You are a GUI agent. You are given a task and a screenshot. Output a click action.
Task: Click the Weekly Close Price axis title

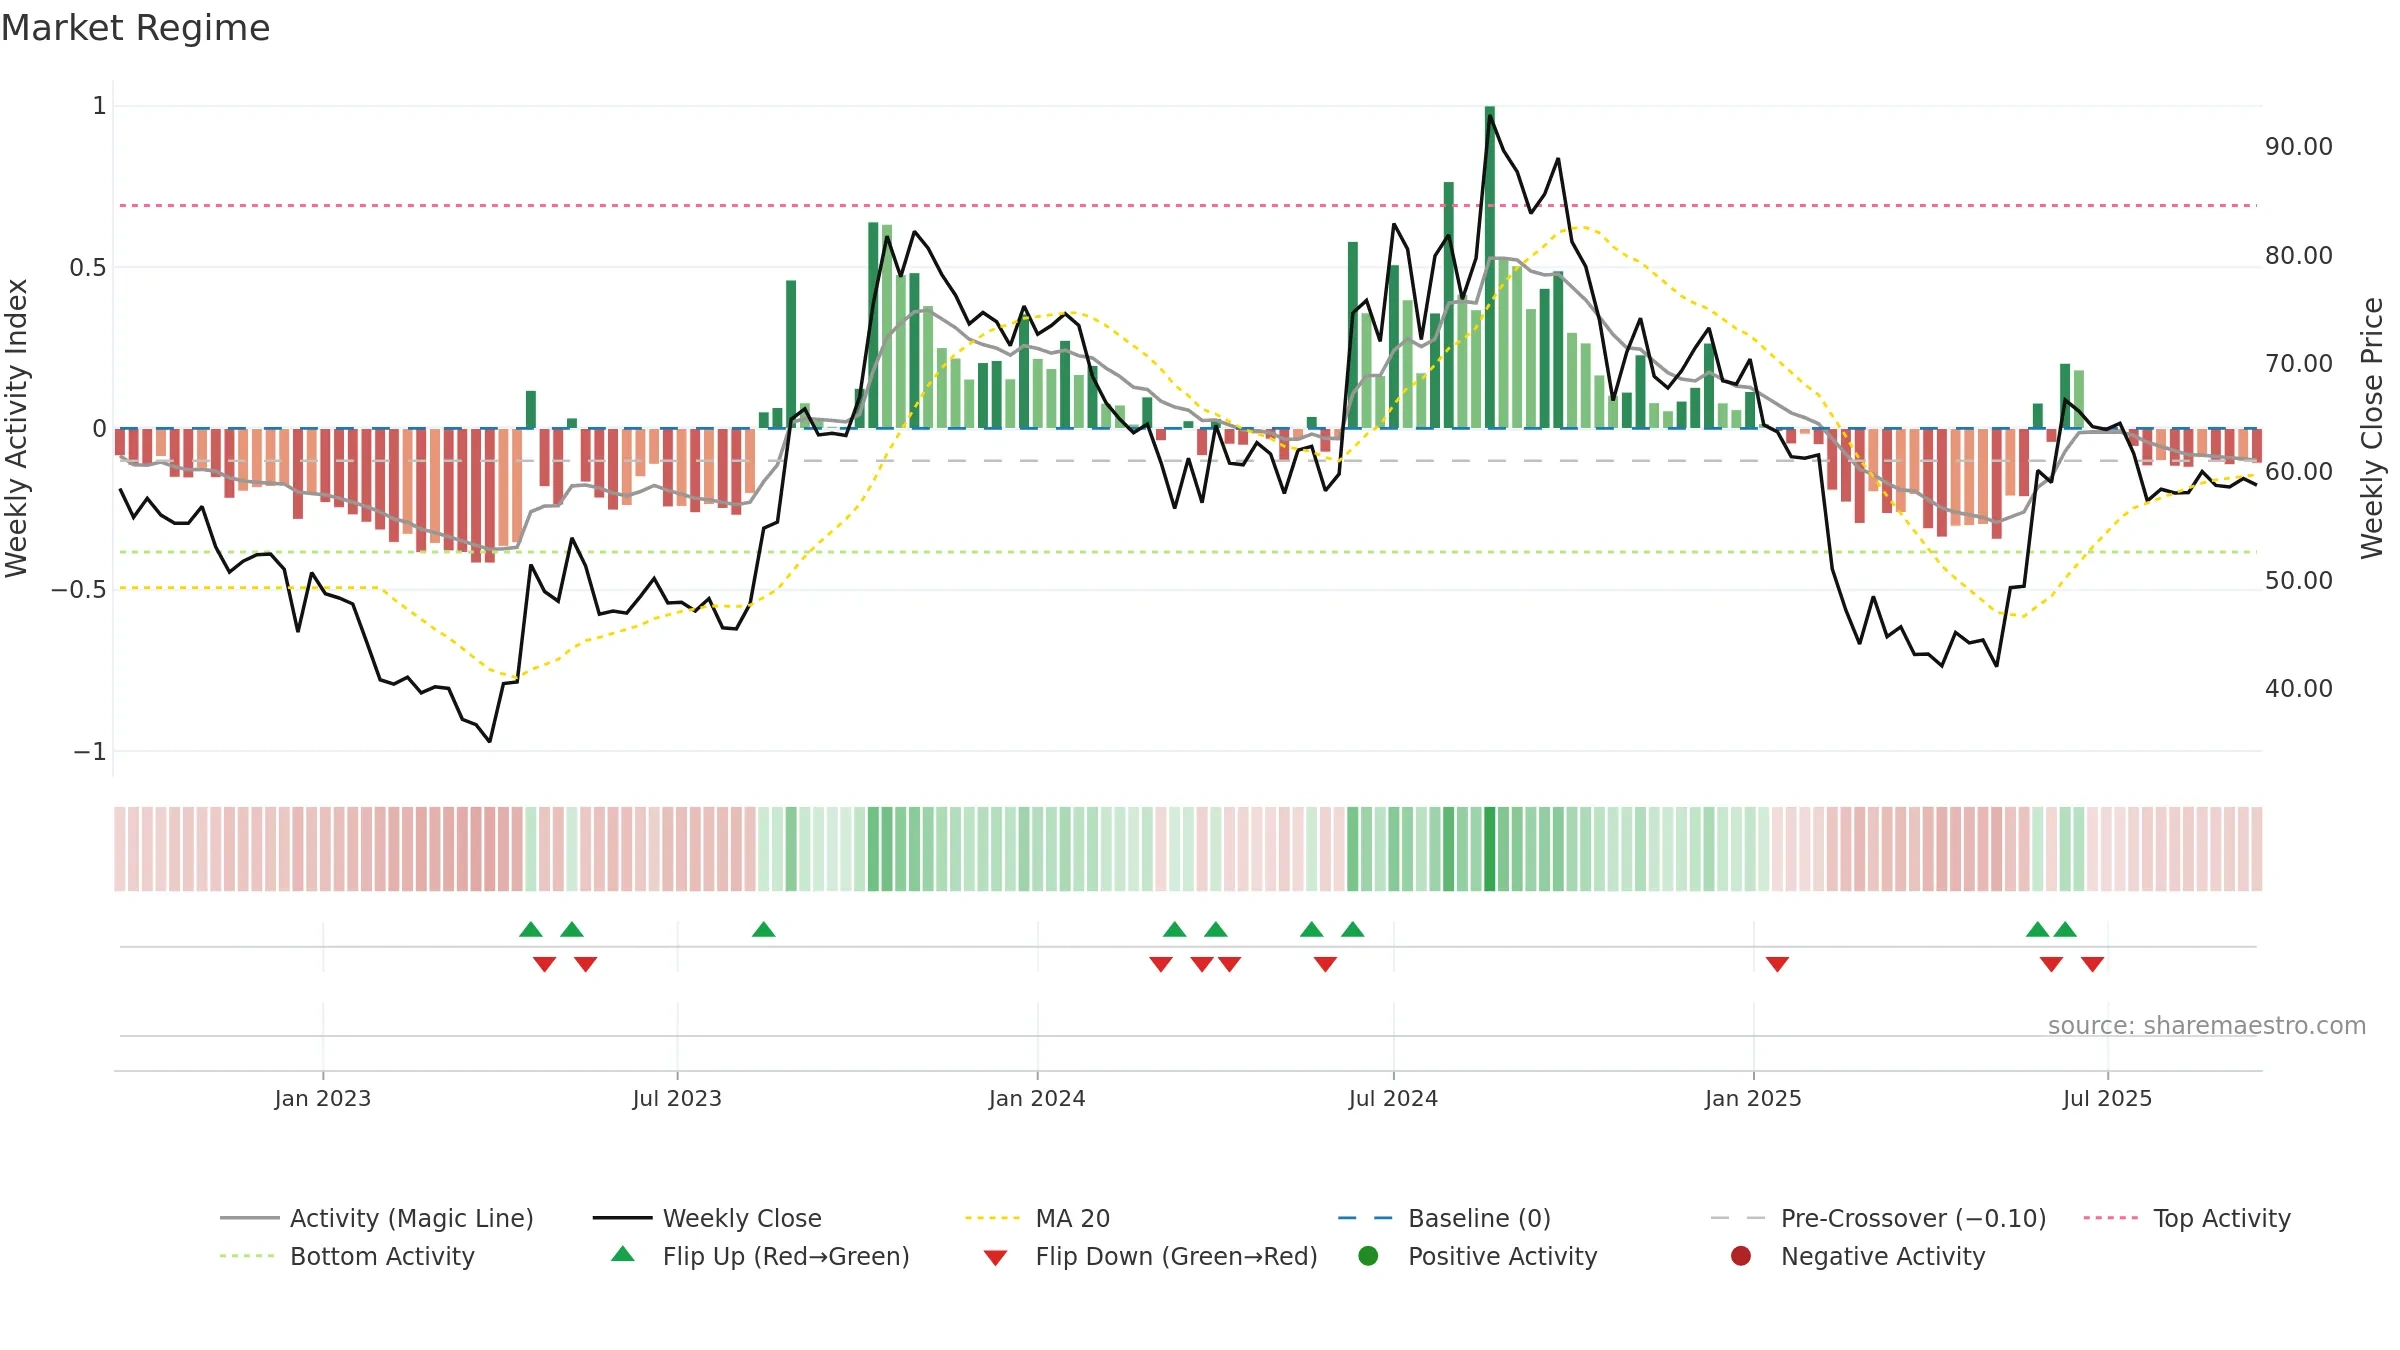coord(2372,428)
